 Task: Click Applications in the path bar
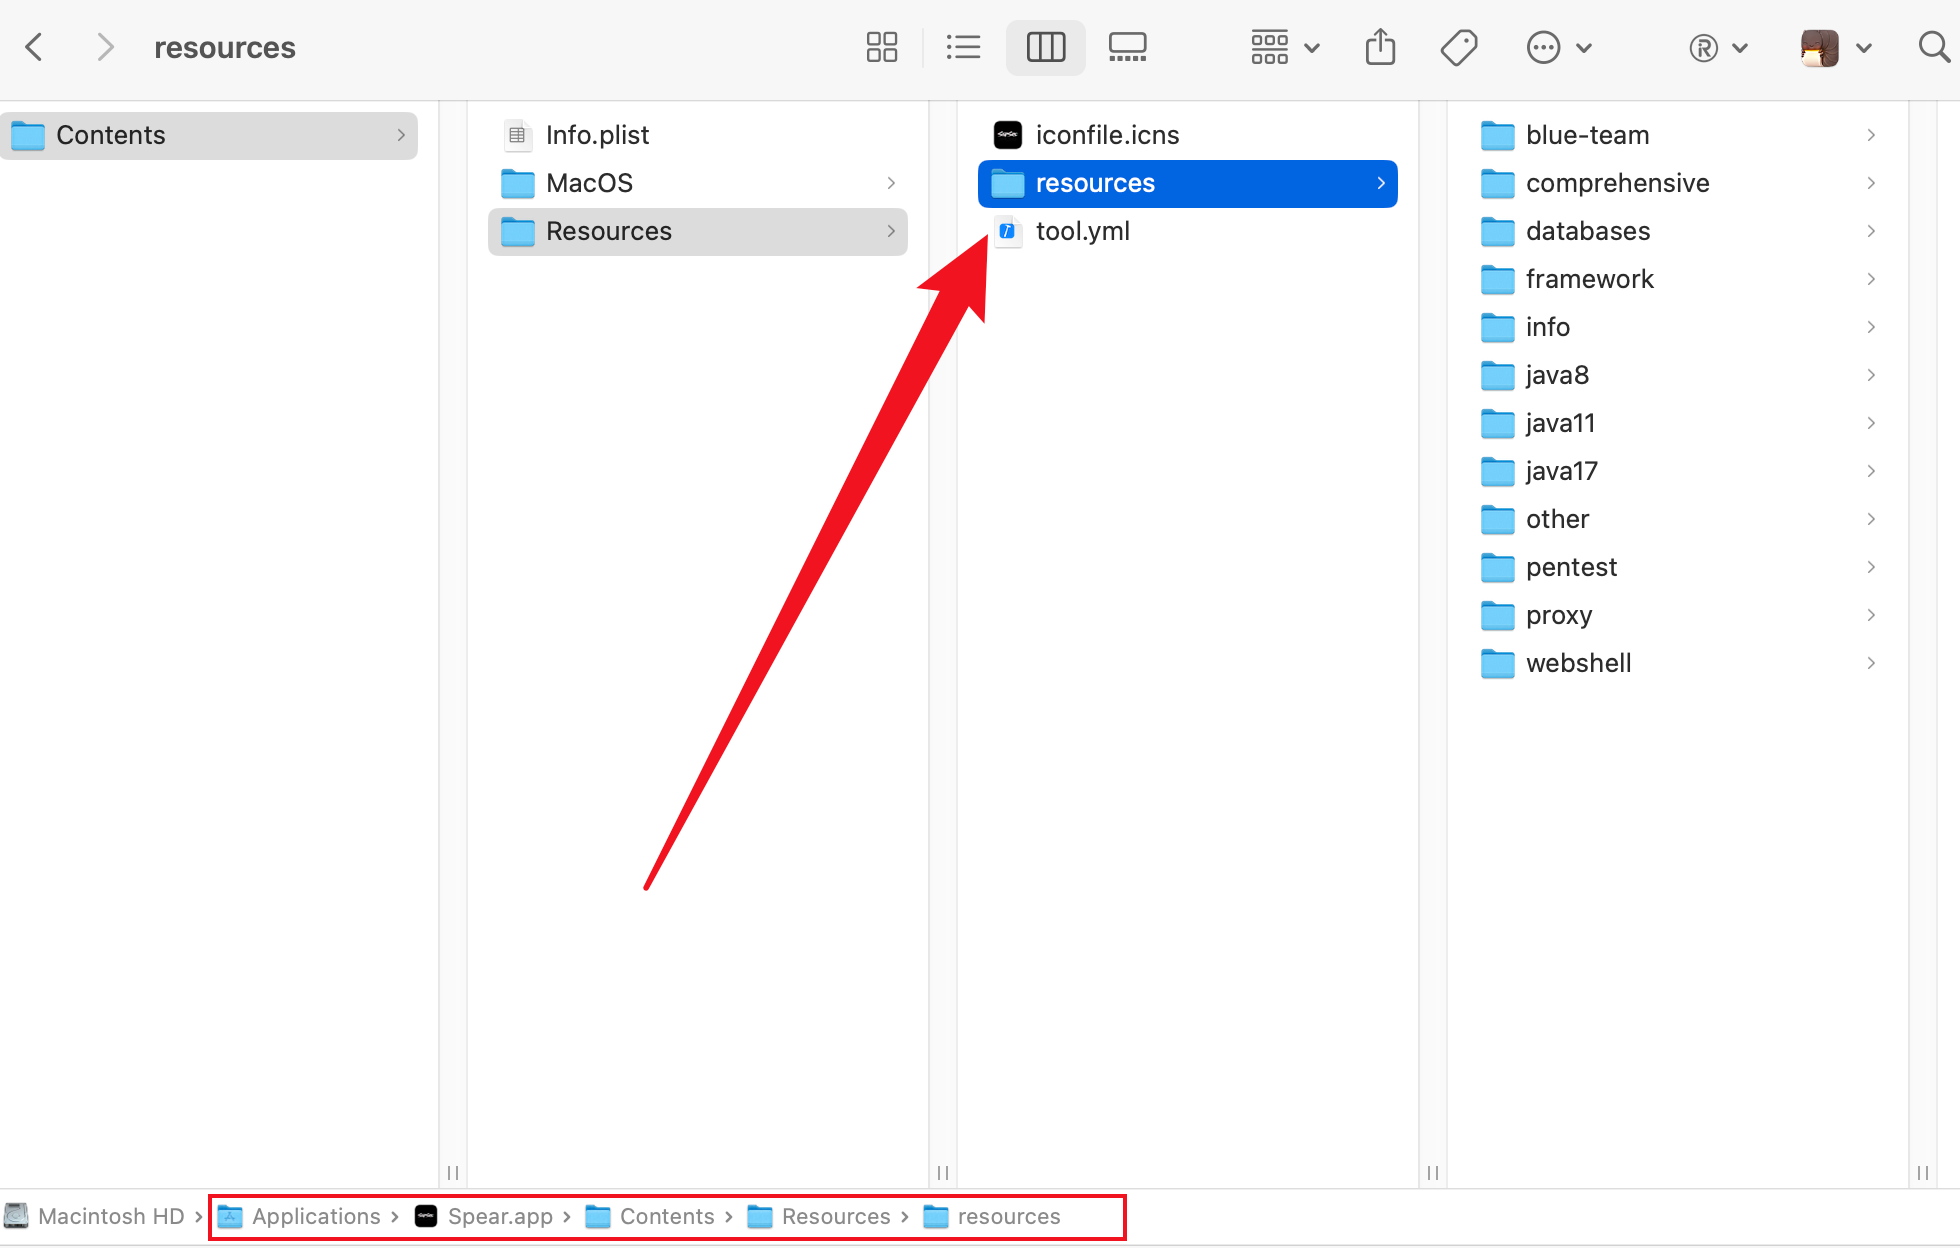[315, 1216]
